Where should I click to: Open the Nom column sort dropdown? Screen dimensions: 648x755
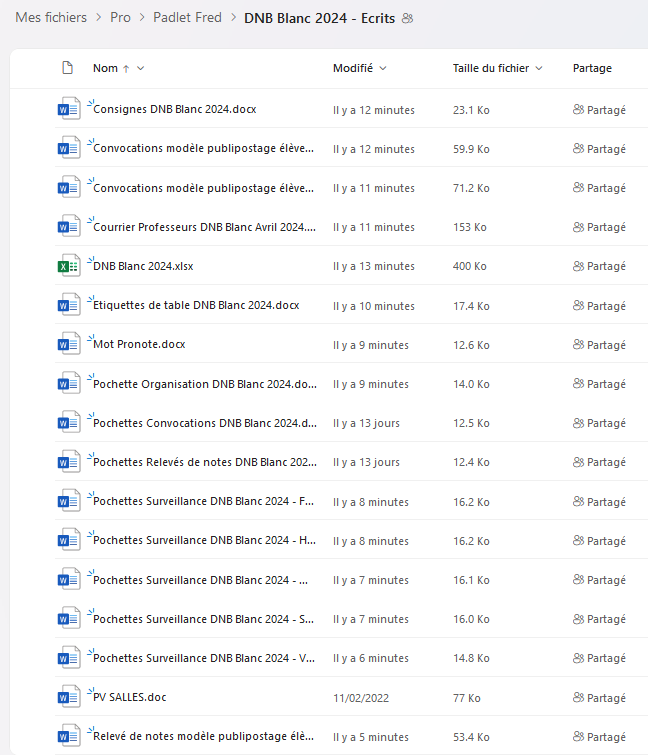(141, 68)
